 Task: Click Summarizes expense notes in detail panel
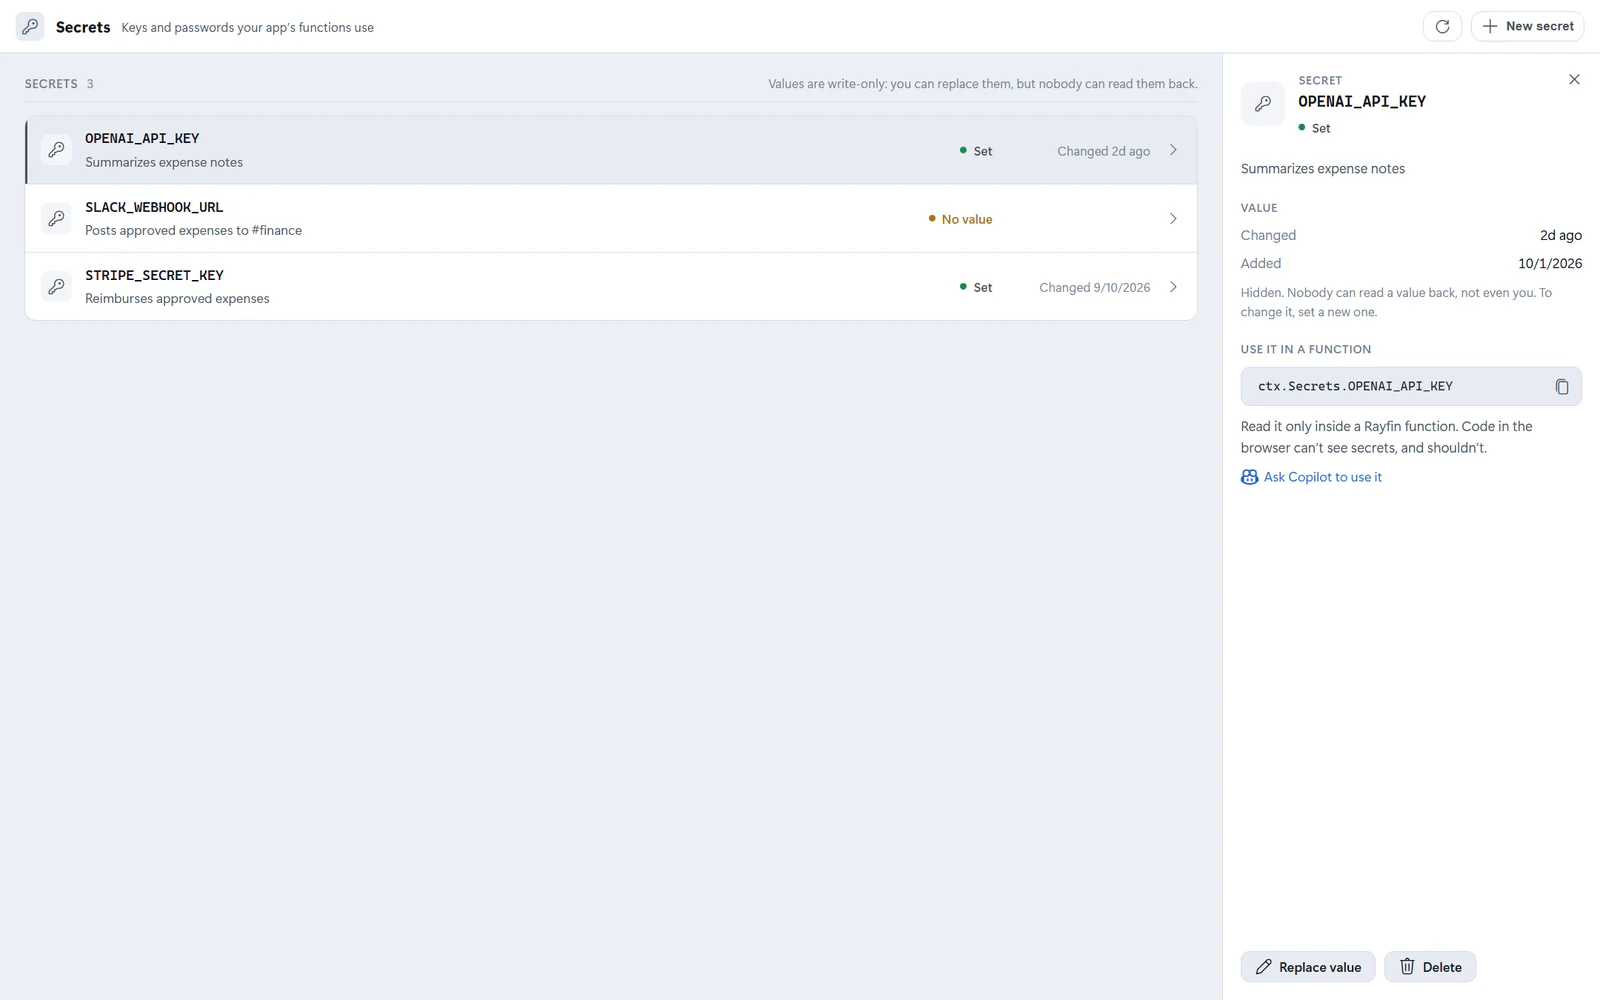pyautogui.click(x=1322, y=168)
